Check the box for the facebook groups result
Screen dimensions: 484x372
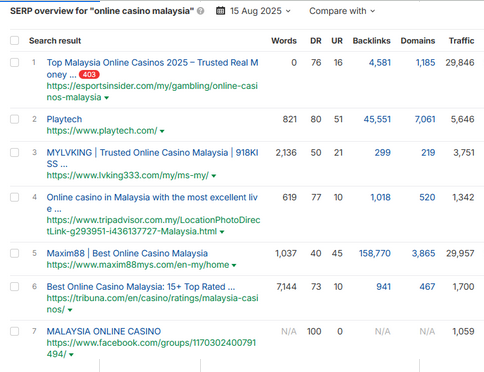point(15,331)
